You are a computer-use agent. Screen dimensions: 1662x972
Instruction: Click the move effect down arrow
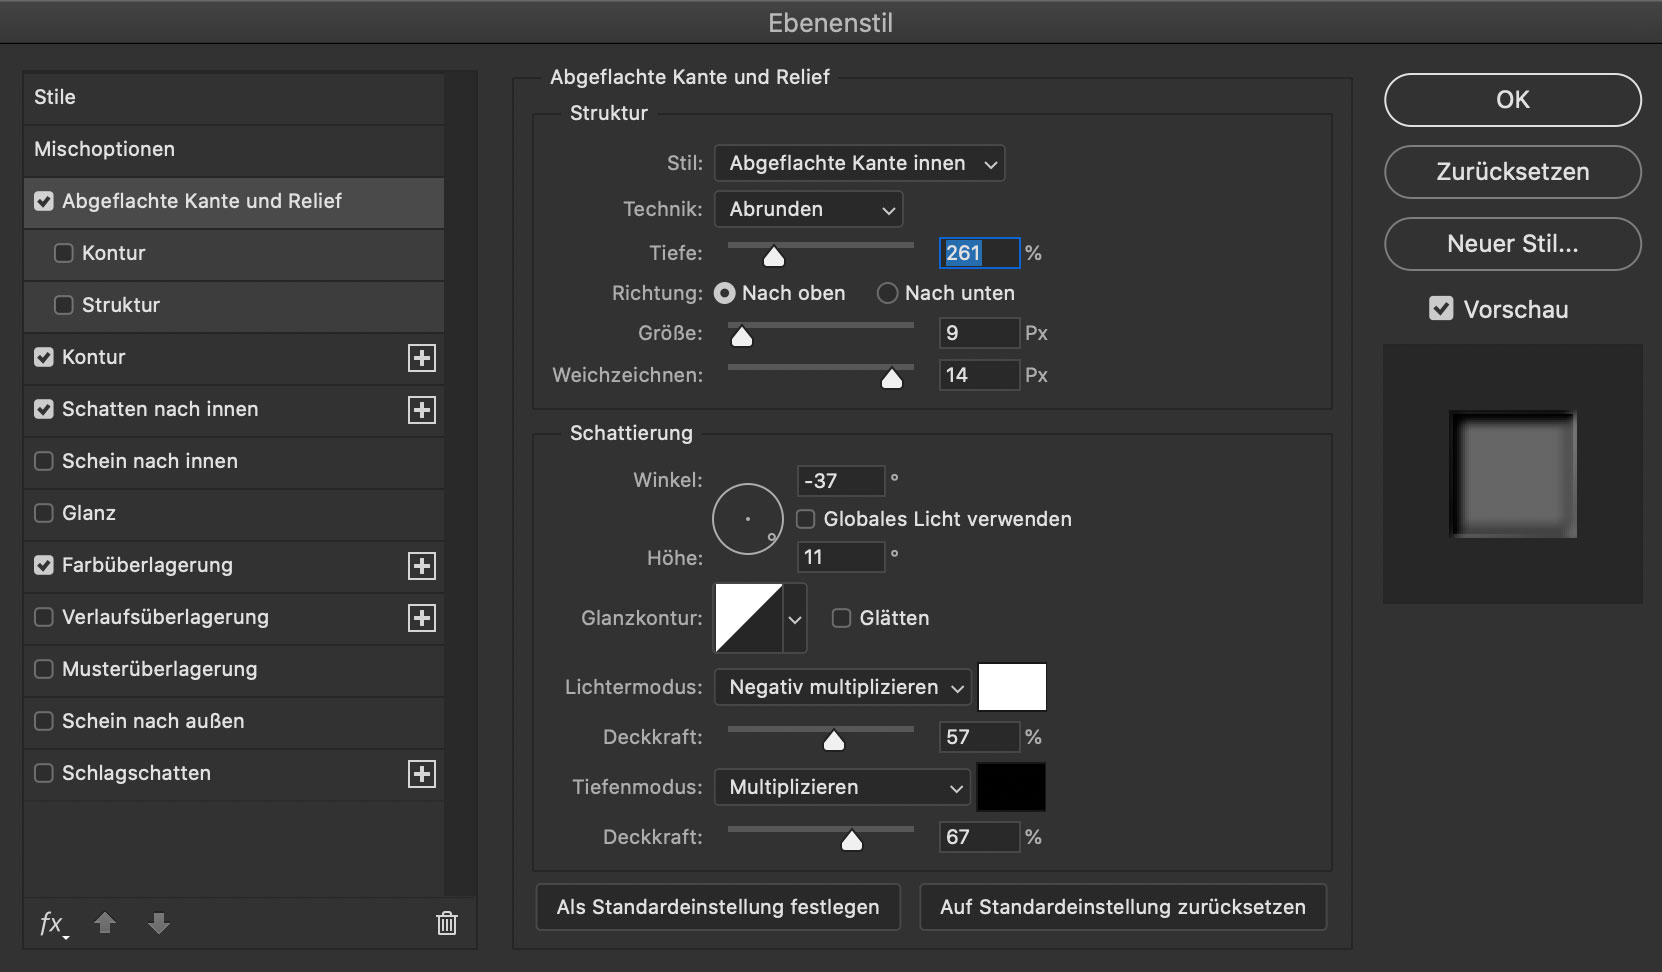(159, 923)
